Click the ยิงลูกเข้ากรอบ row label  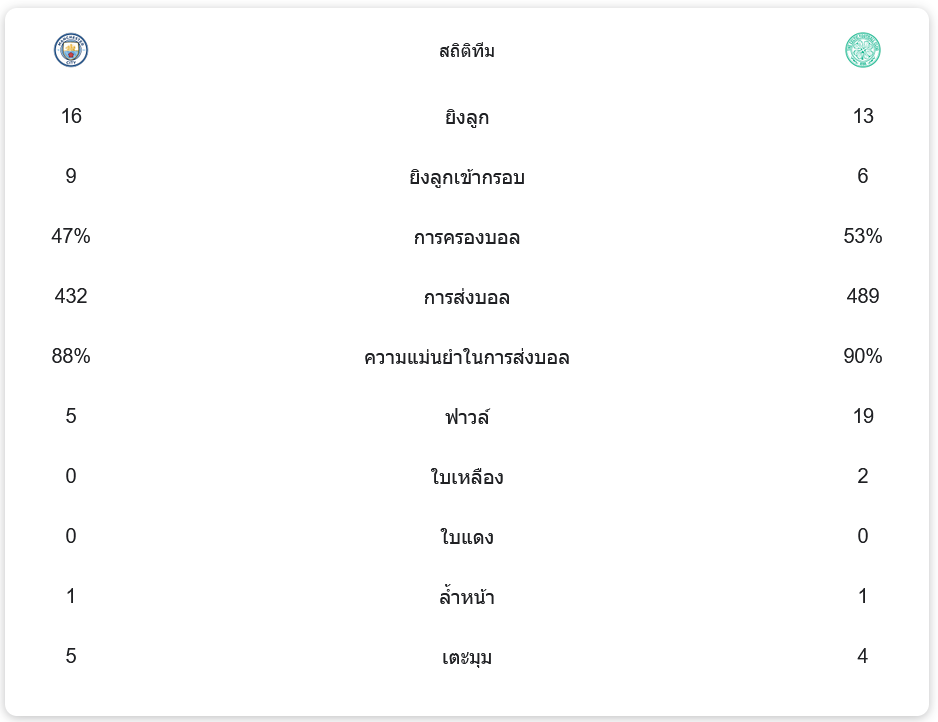point(467,177)
